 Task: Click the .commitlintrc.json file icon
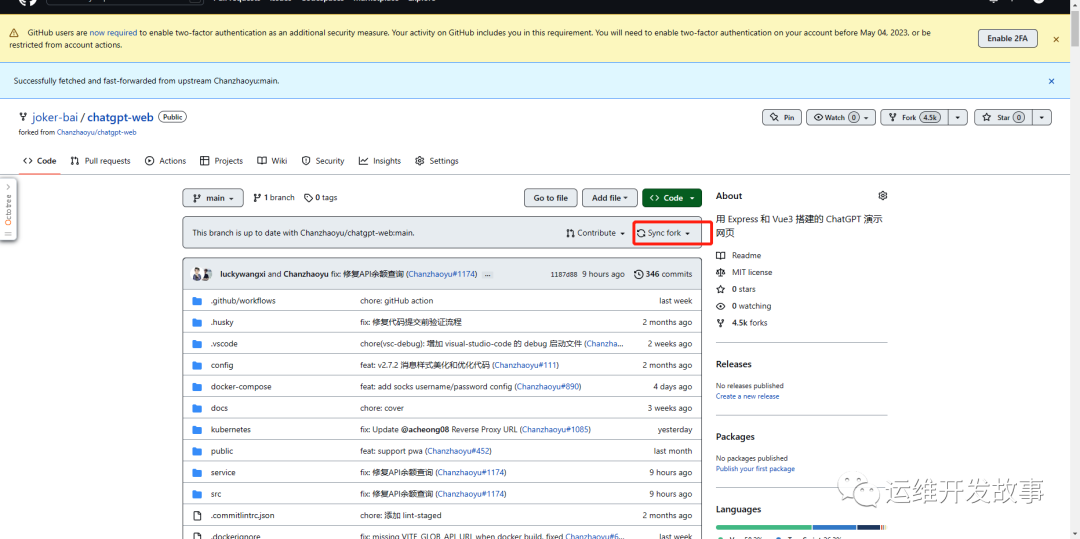(197, 516)
